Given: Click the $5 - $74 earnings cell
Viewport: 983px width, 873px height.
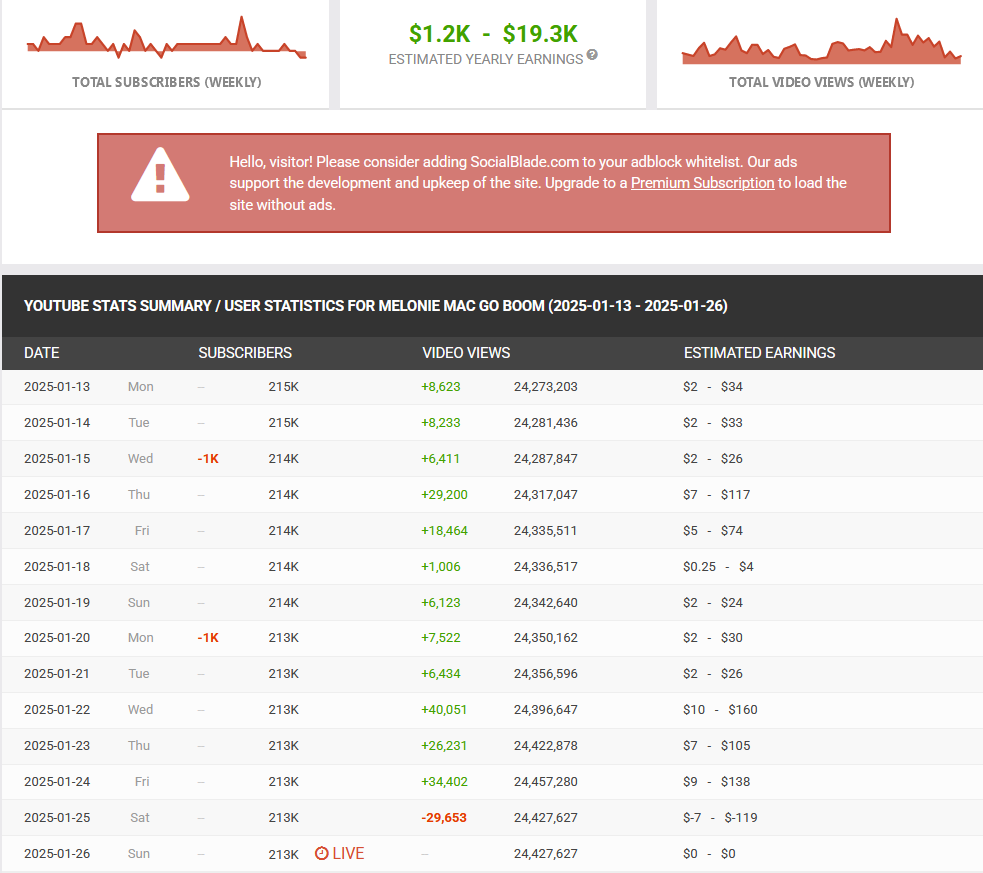Looking at the screenshot, I should (713, 531).
